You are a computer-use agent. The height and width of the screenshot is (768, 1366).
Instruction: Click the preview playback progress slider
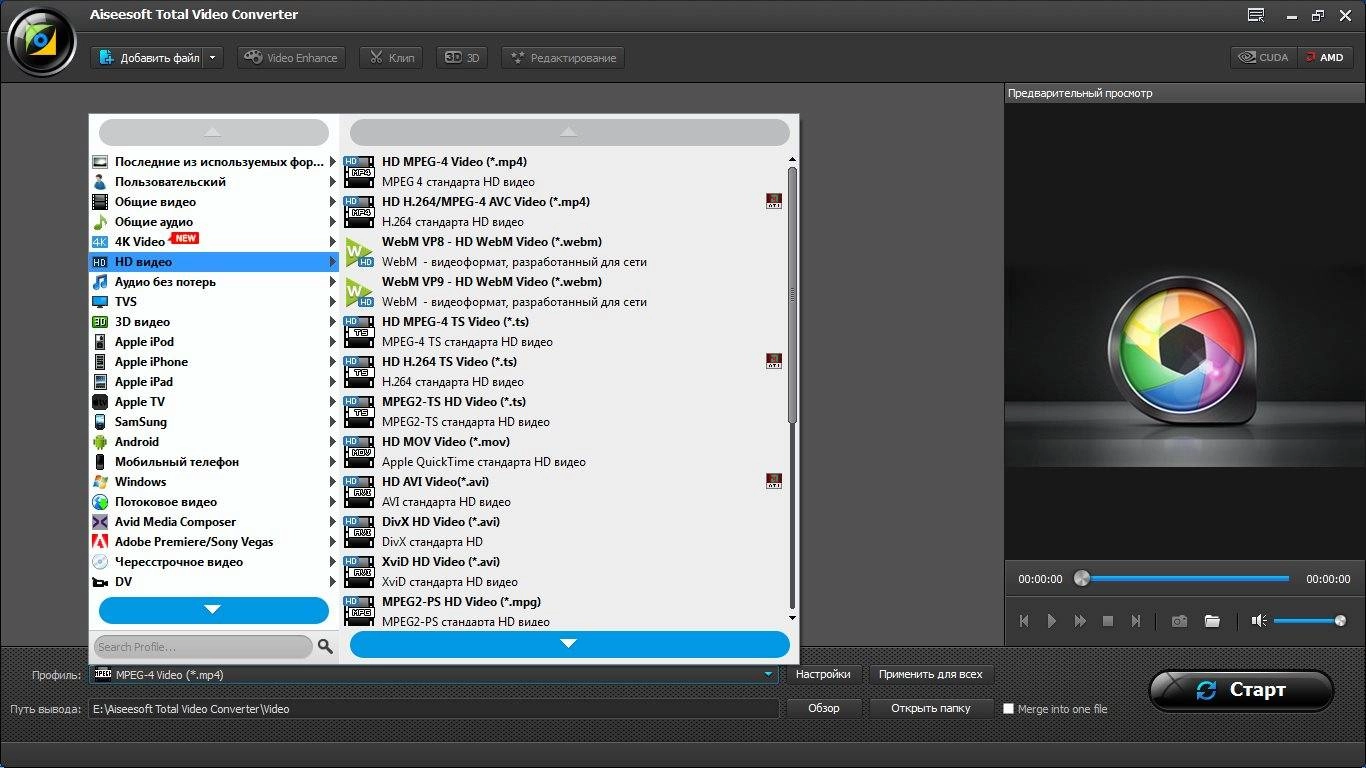coord(1181,578)
